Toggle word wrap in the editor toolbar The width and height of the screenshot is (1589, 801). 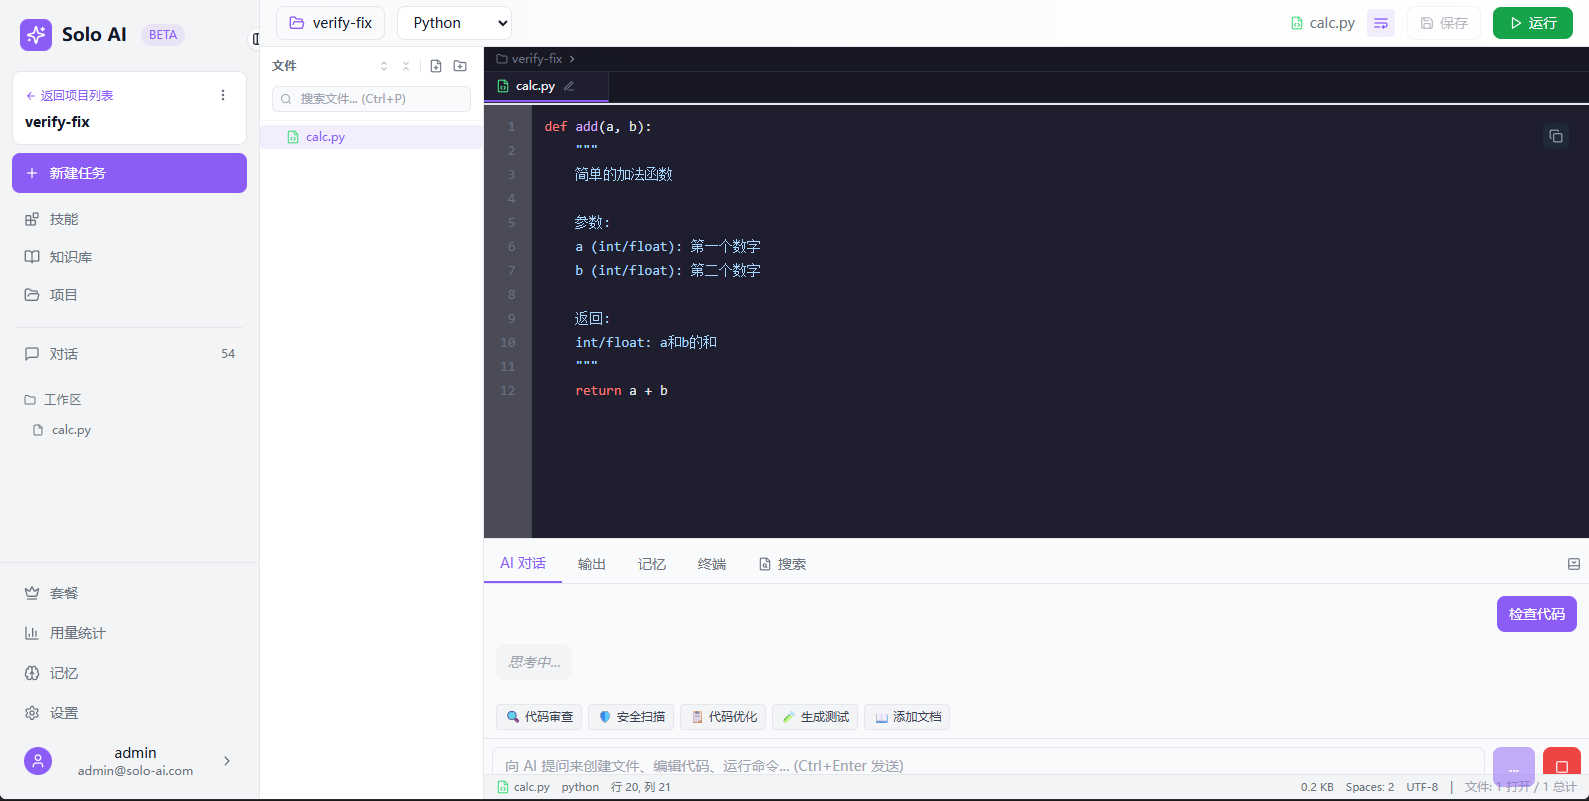[1380, 23]
